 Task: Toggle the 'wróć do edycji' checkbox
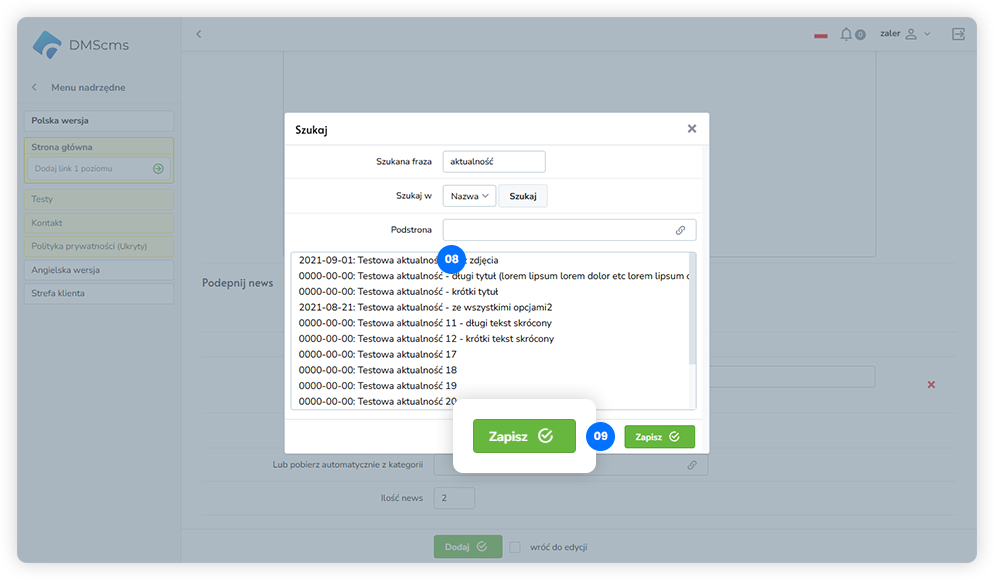[515, 547]
